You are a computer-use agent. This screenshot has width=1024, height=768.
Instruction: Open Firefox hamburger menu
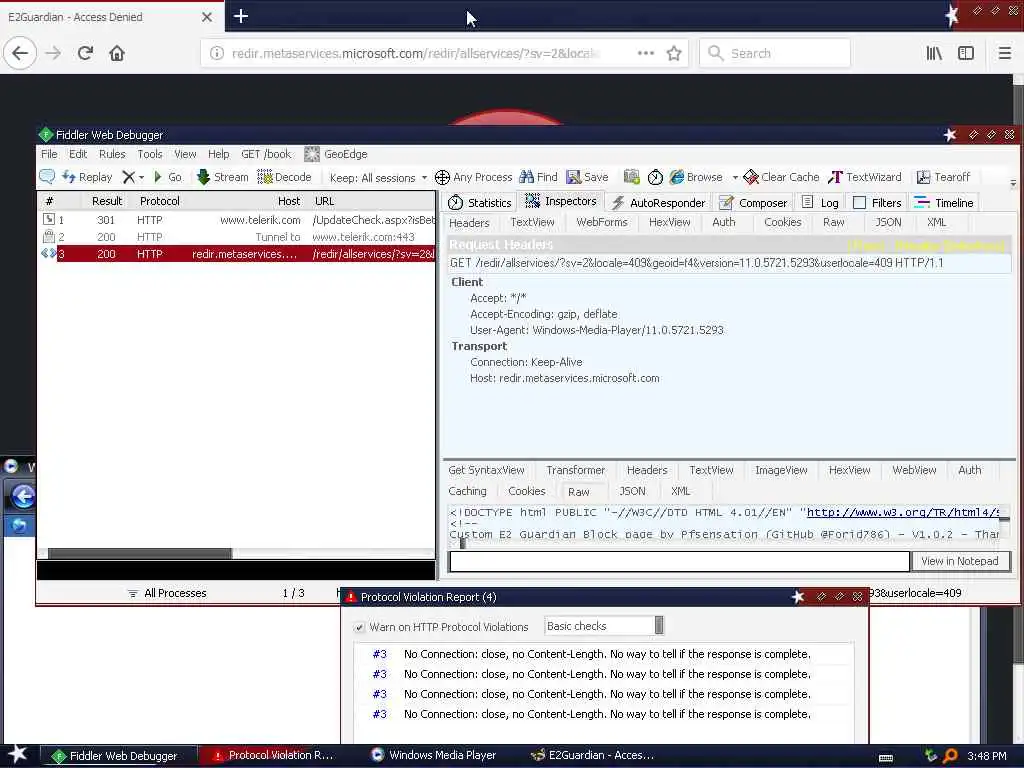[1004, 53]
